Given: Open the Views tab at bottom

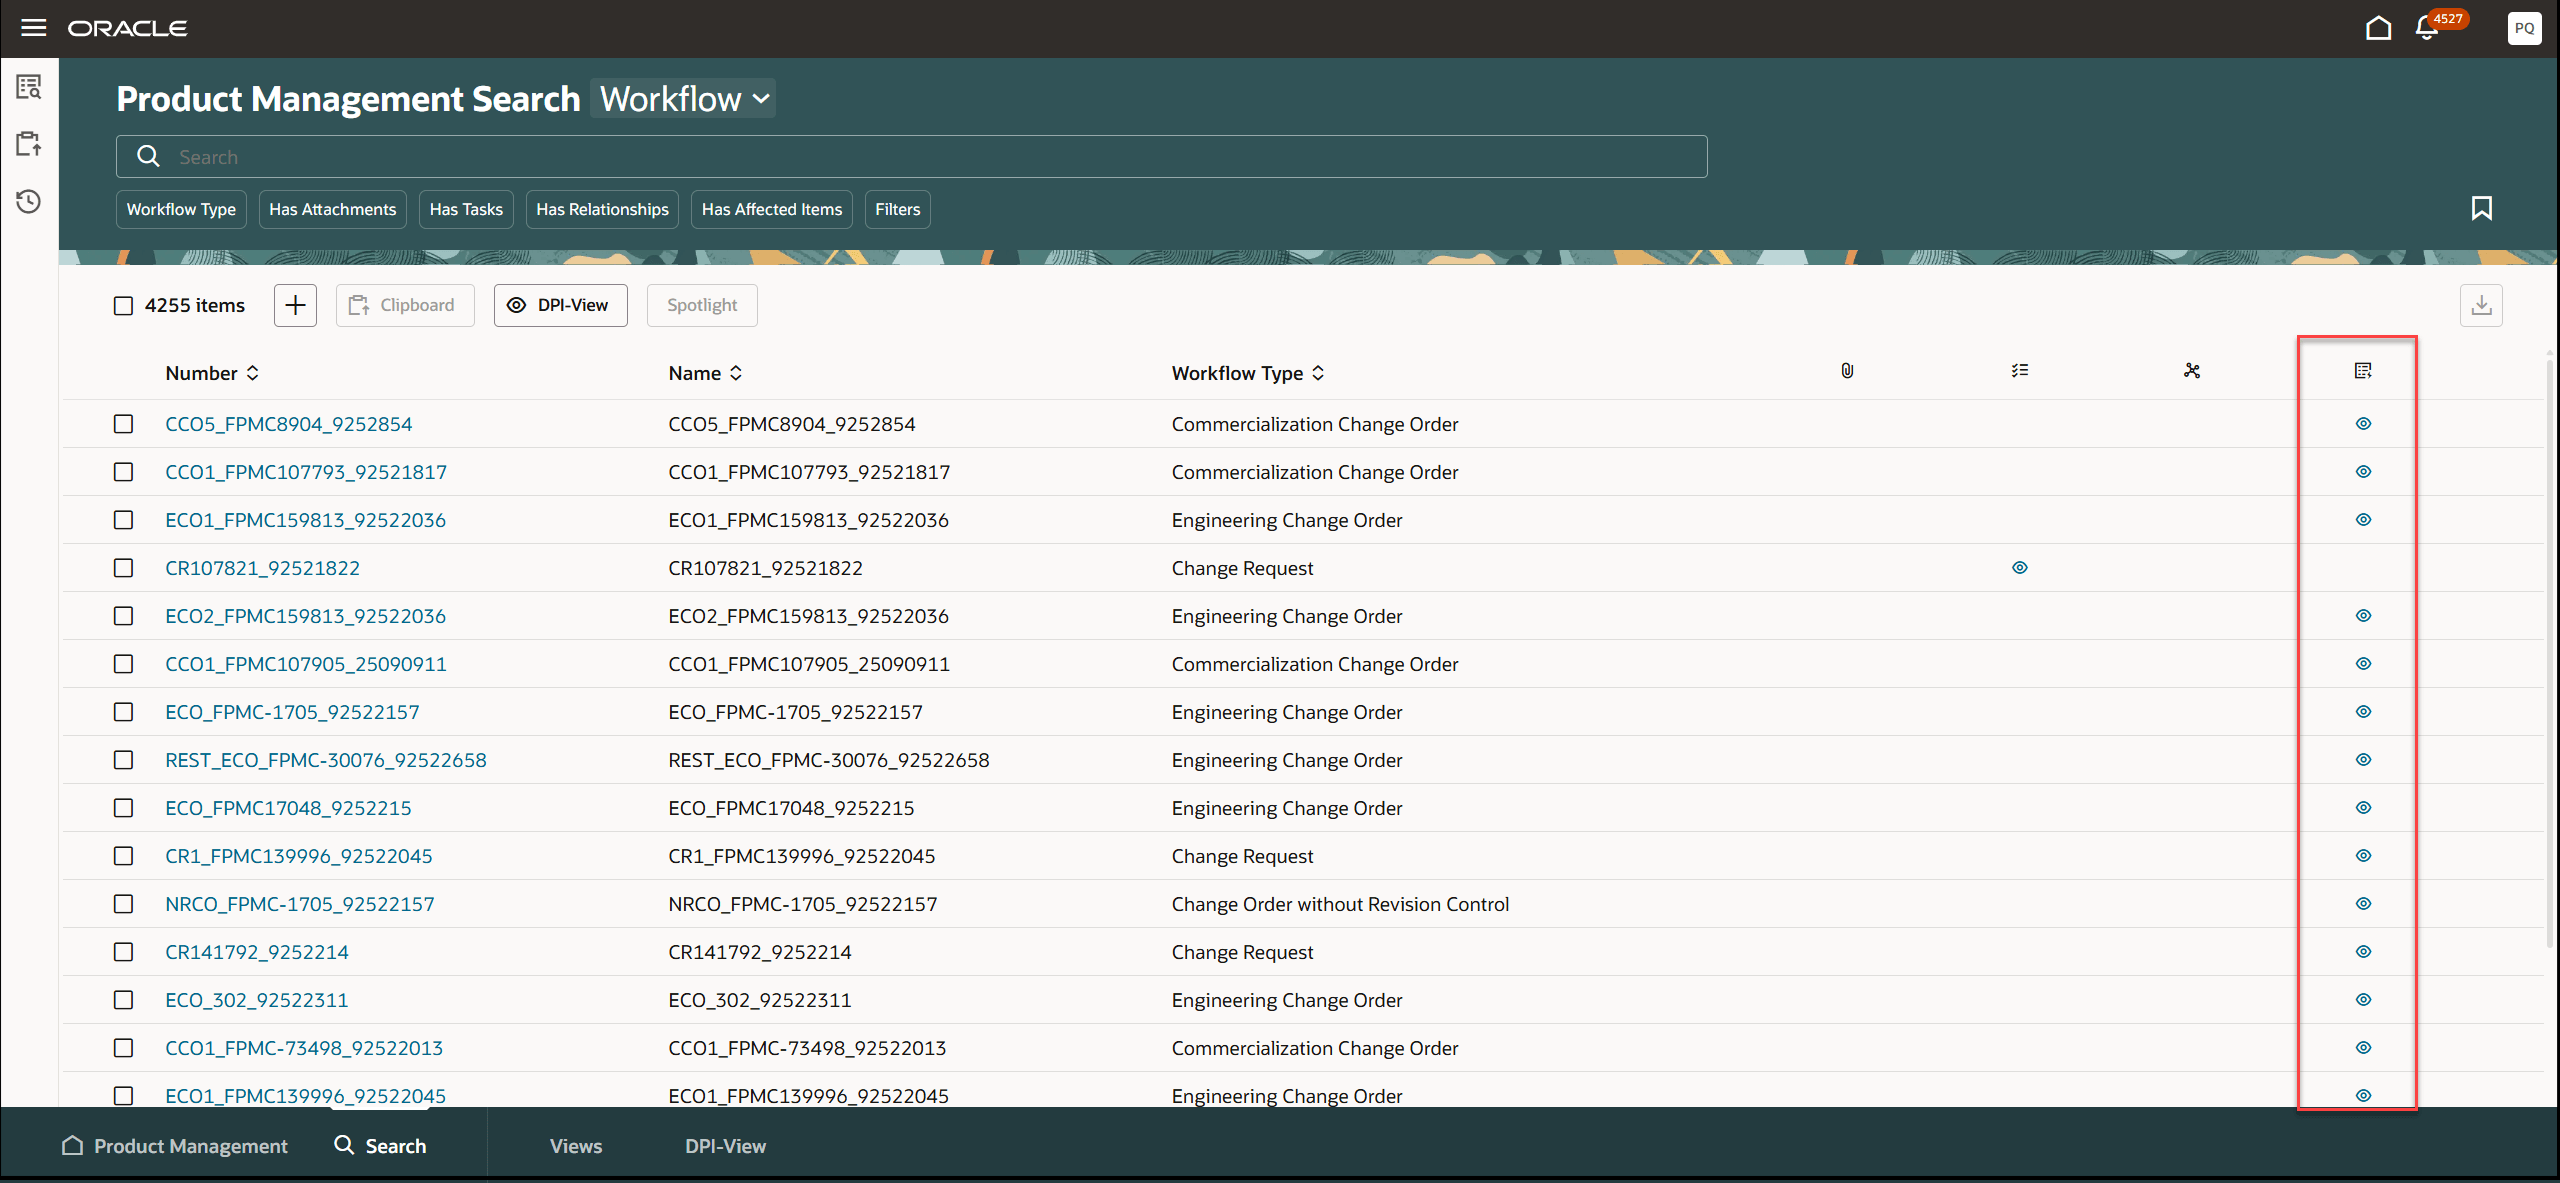Looking at the screenshot, I should click(575, 1145).
